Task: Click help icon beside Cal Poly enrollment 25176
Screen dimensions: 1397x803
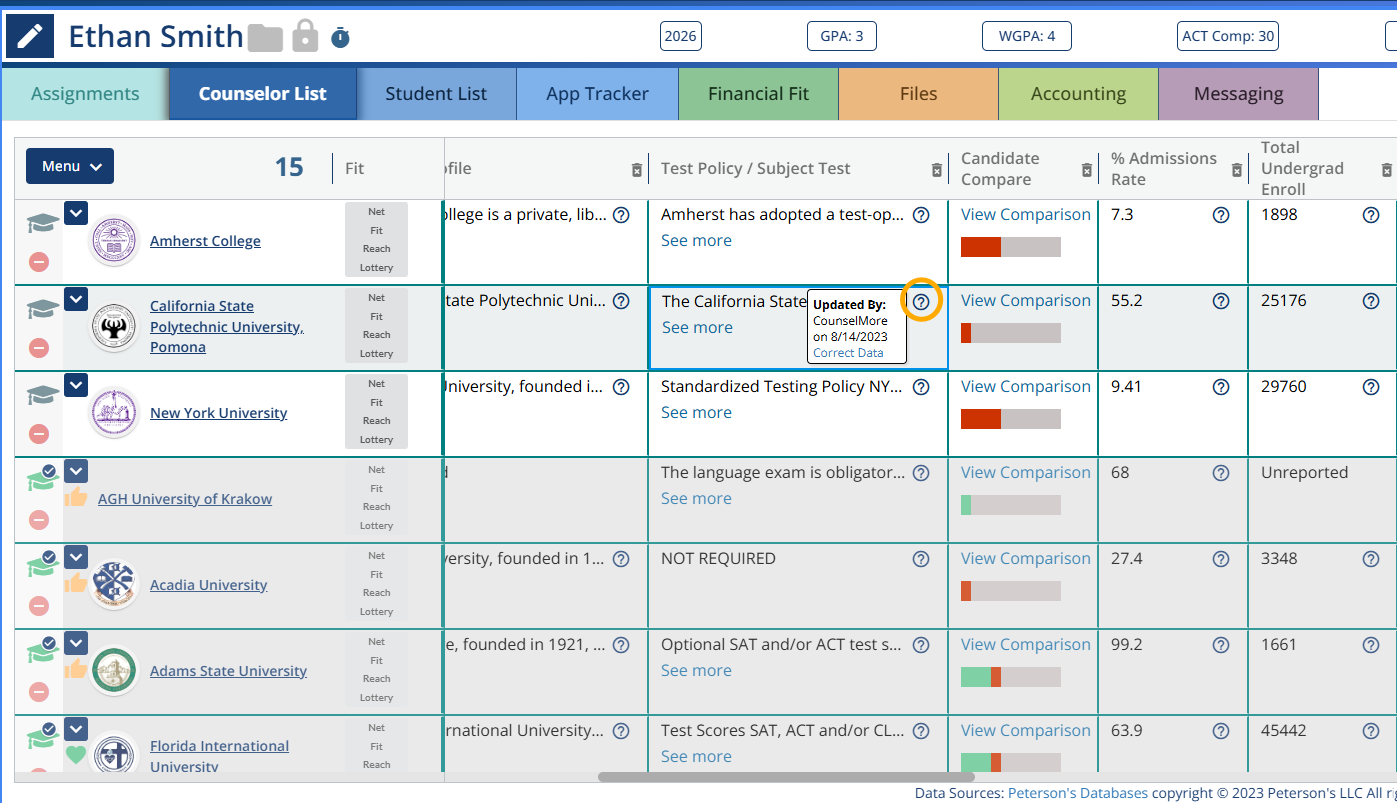Action: click(x=1371, y=301)
